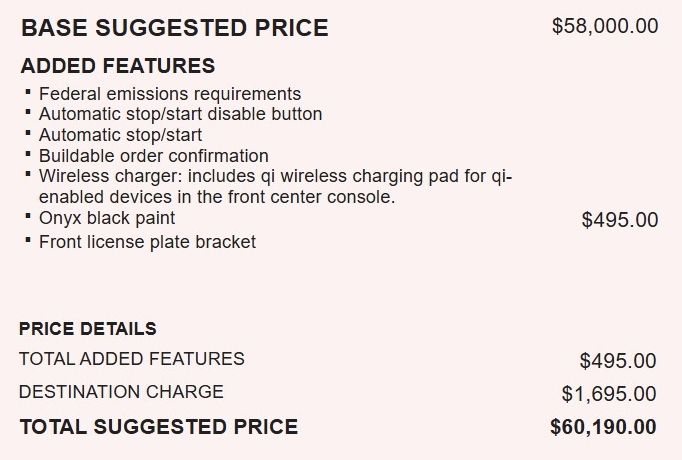This screenshot has width=682, height=460.
Task: Select the $58,000.00 base price amount
Action: [x=605, y=26]
